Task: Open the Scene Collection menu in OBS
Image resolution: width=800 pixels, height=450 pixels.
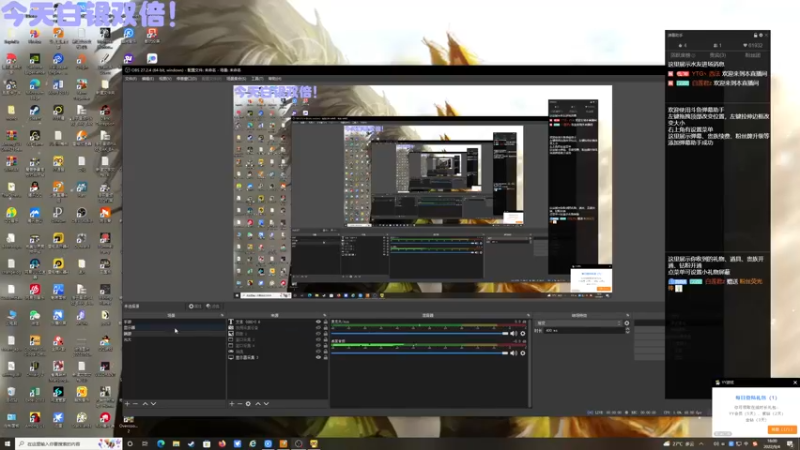Action: [236, 79]
